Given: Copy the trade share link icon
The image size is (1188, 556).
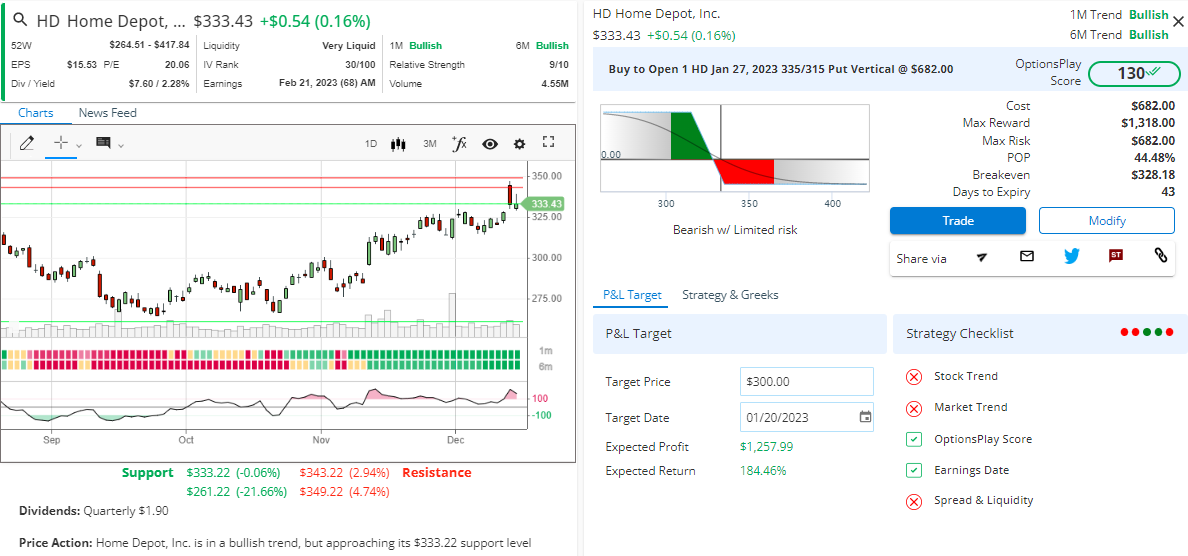Looking at the screenshot, I should [1160, 255].
